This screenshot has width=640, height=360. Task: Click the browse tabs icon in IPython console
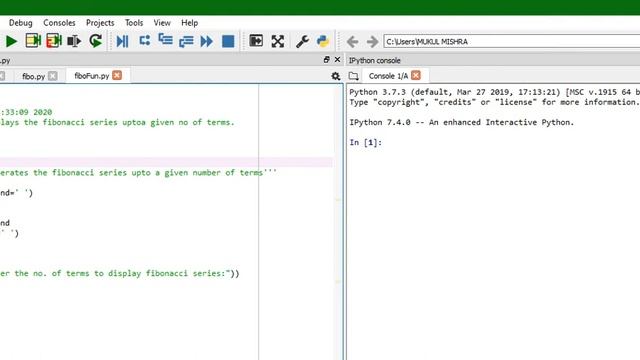[353, 76]
